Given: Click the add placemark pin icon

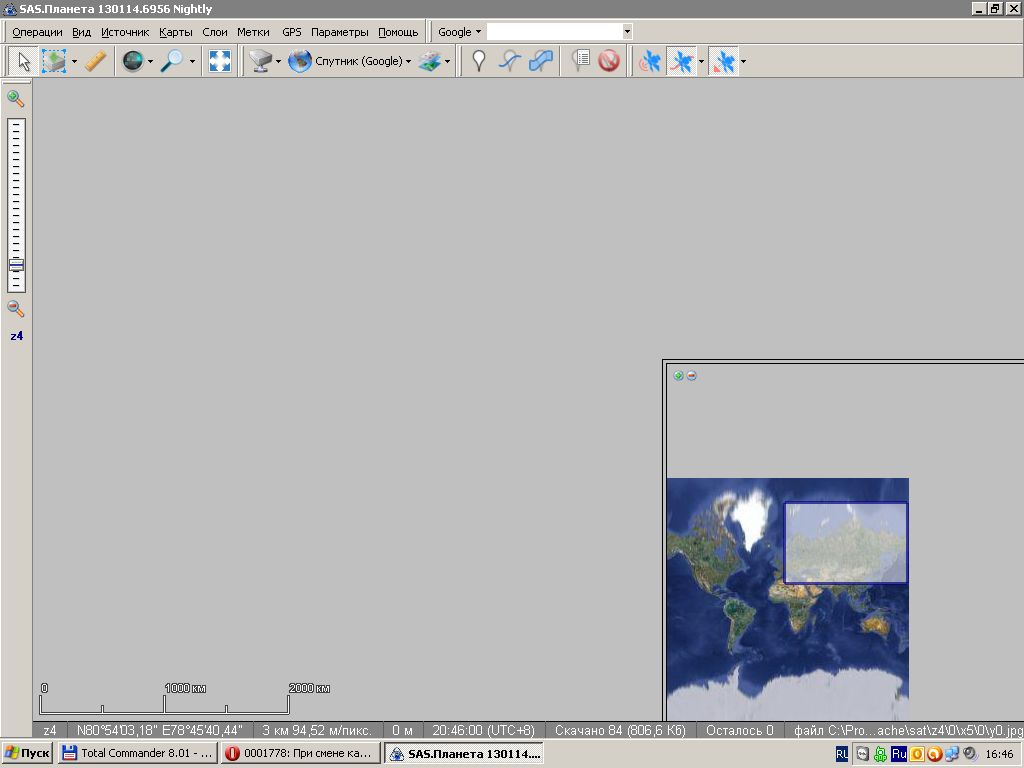Looking at the screenshot, I should click(479, 62).
